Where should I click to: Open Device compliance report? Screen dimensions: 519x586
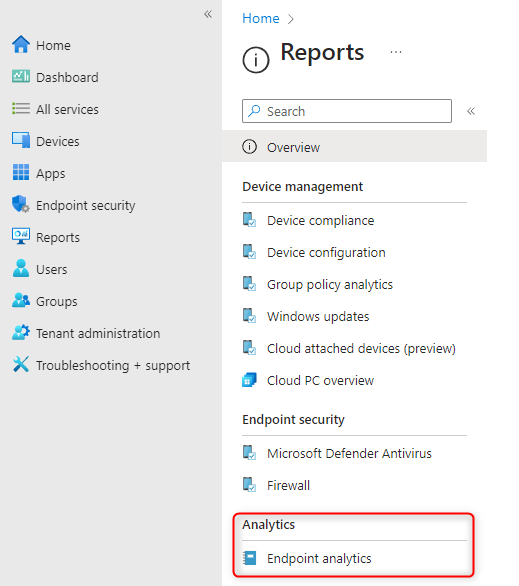click(320, 220)
